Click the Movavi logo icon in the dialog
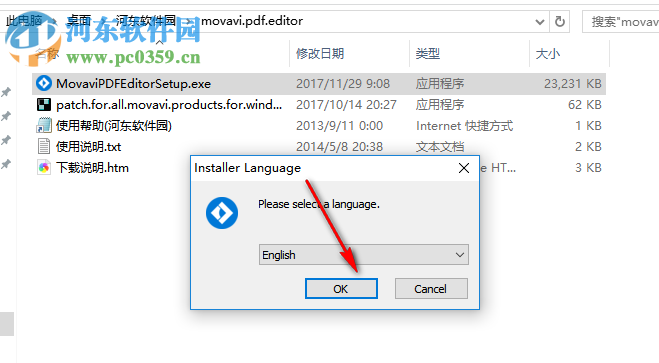Image resolution: width=659 pixels, height=363 pixels. pyautogui.click(x=222, y=213)
